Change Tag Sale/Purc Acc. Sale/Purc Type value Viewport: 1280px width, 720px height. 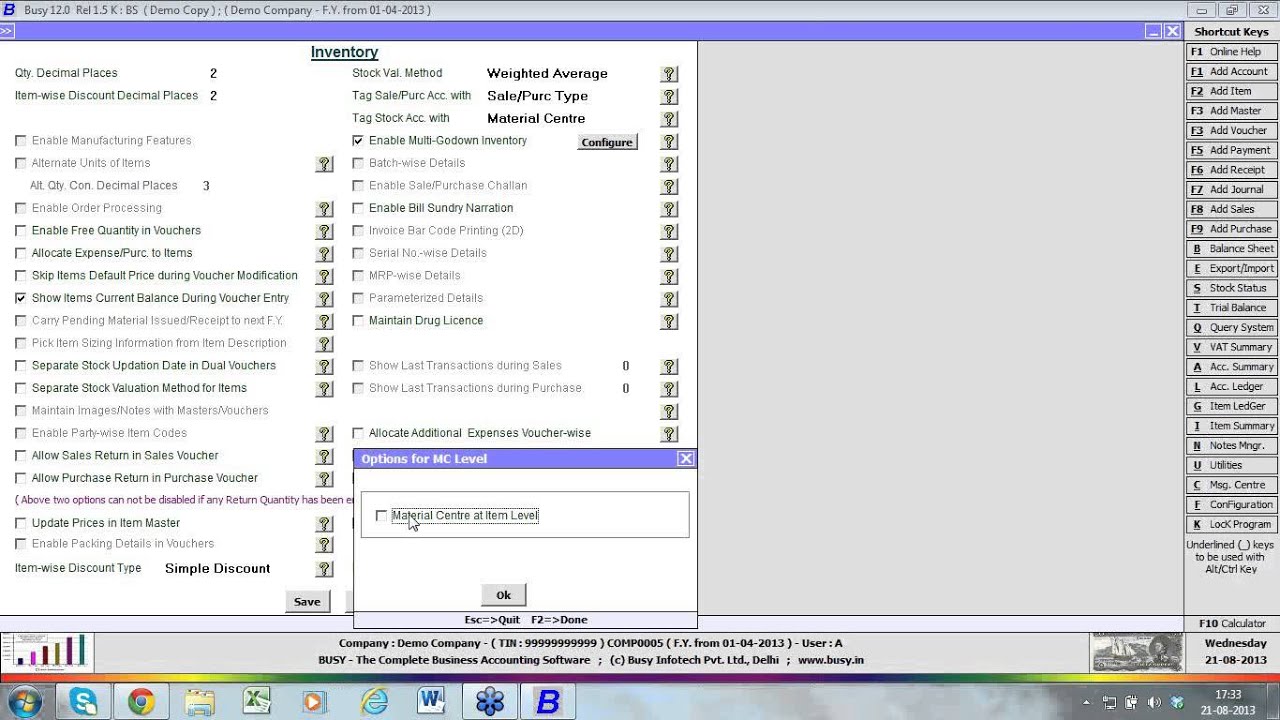tap(537, 96)
